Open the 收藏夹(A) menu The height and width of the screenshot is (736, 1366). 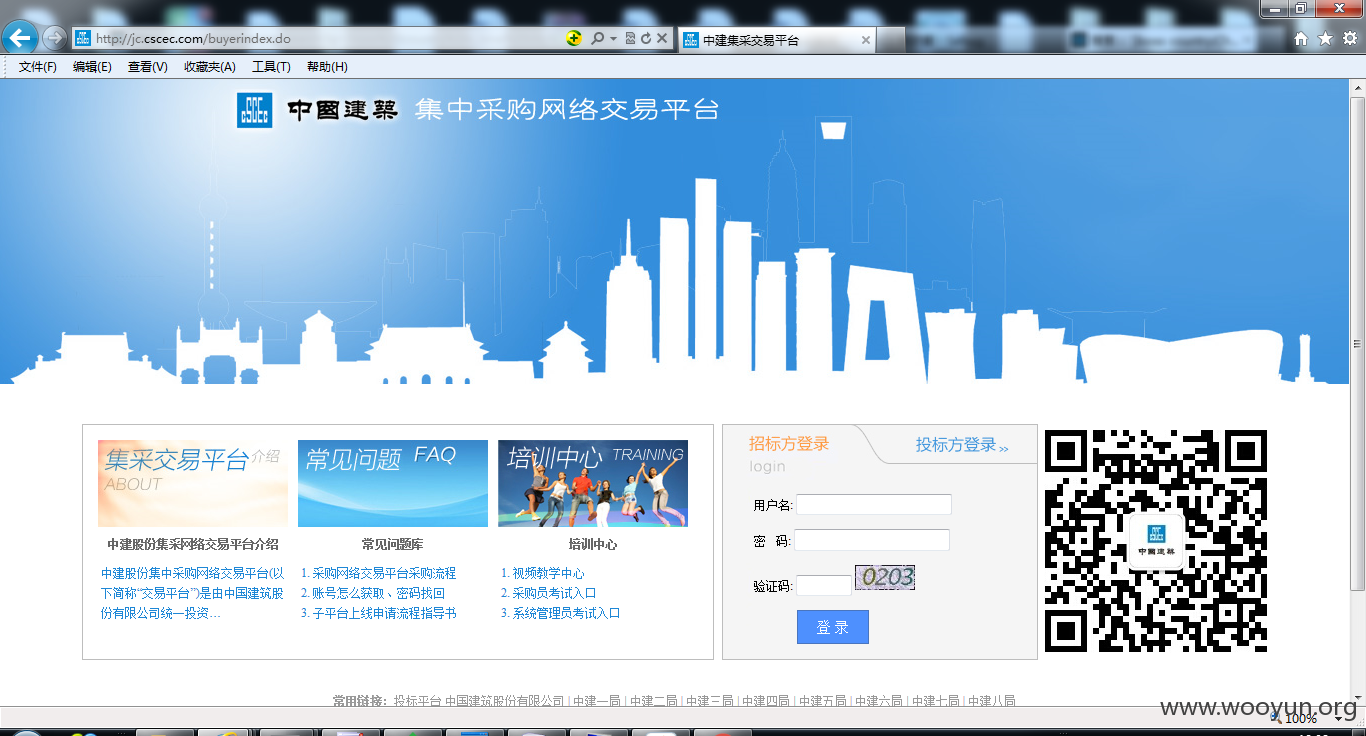[x=210, y=67]
